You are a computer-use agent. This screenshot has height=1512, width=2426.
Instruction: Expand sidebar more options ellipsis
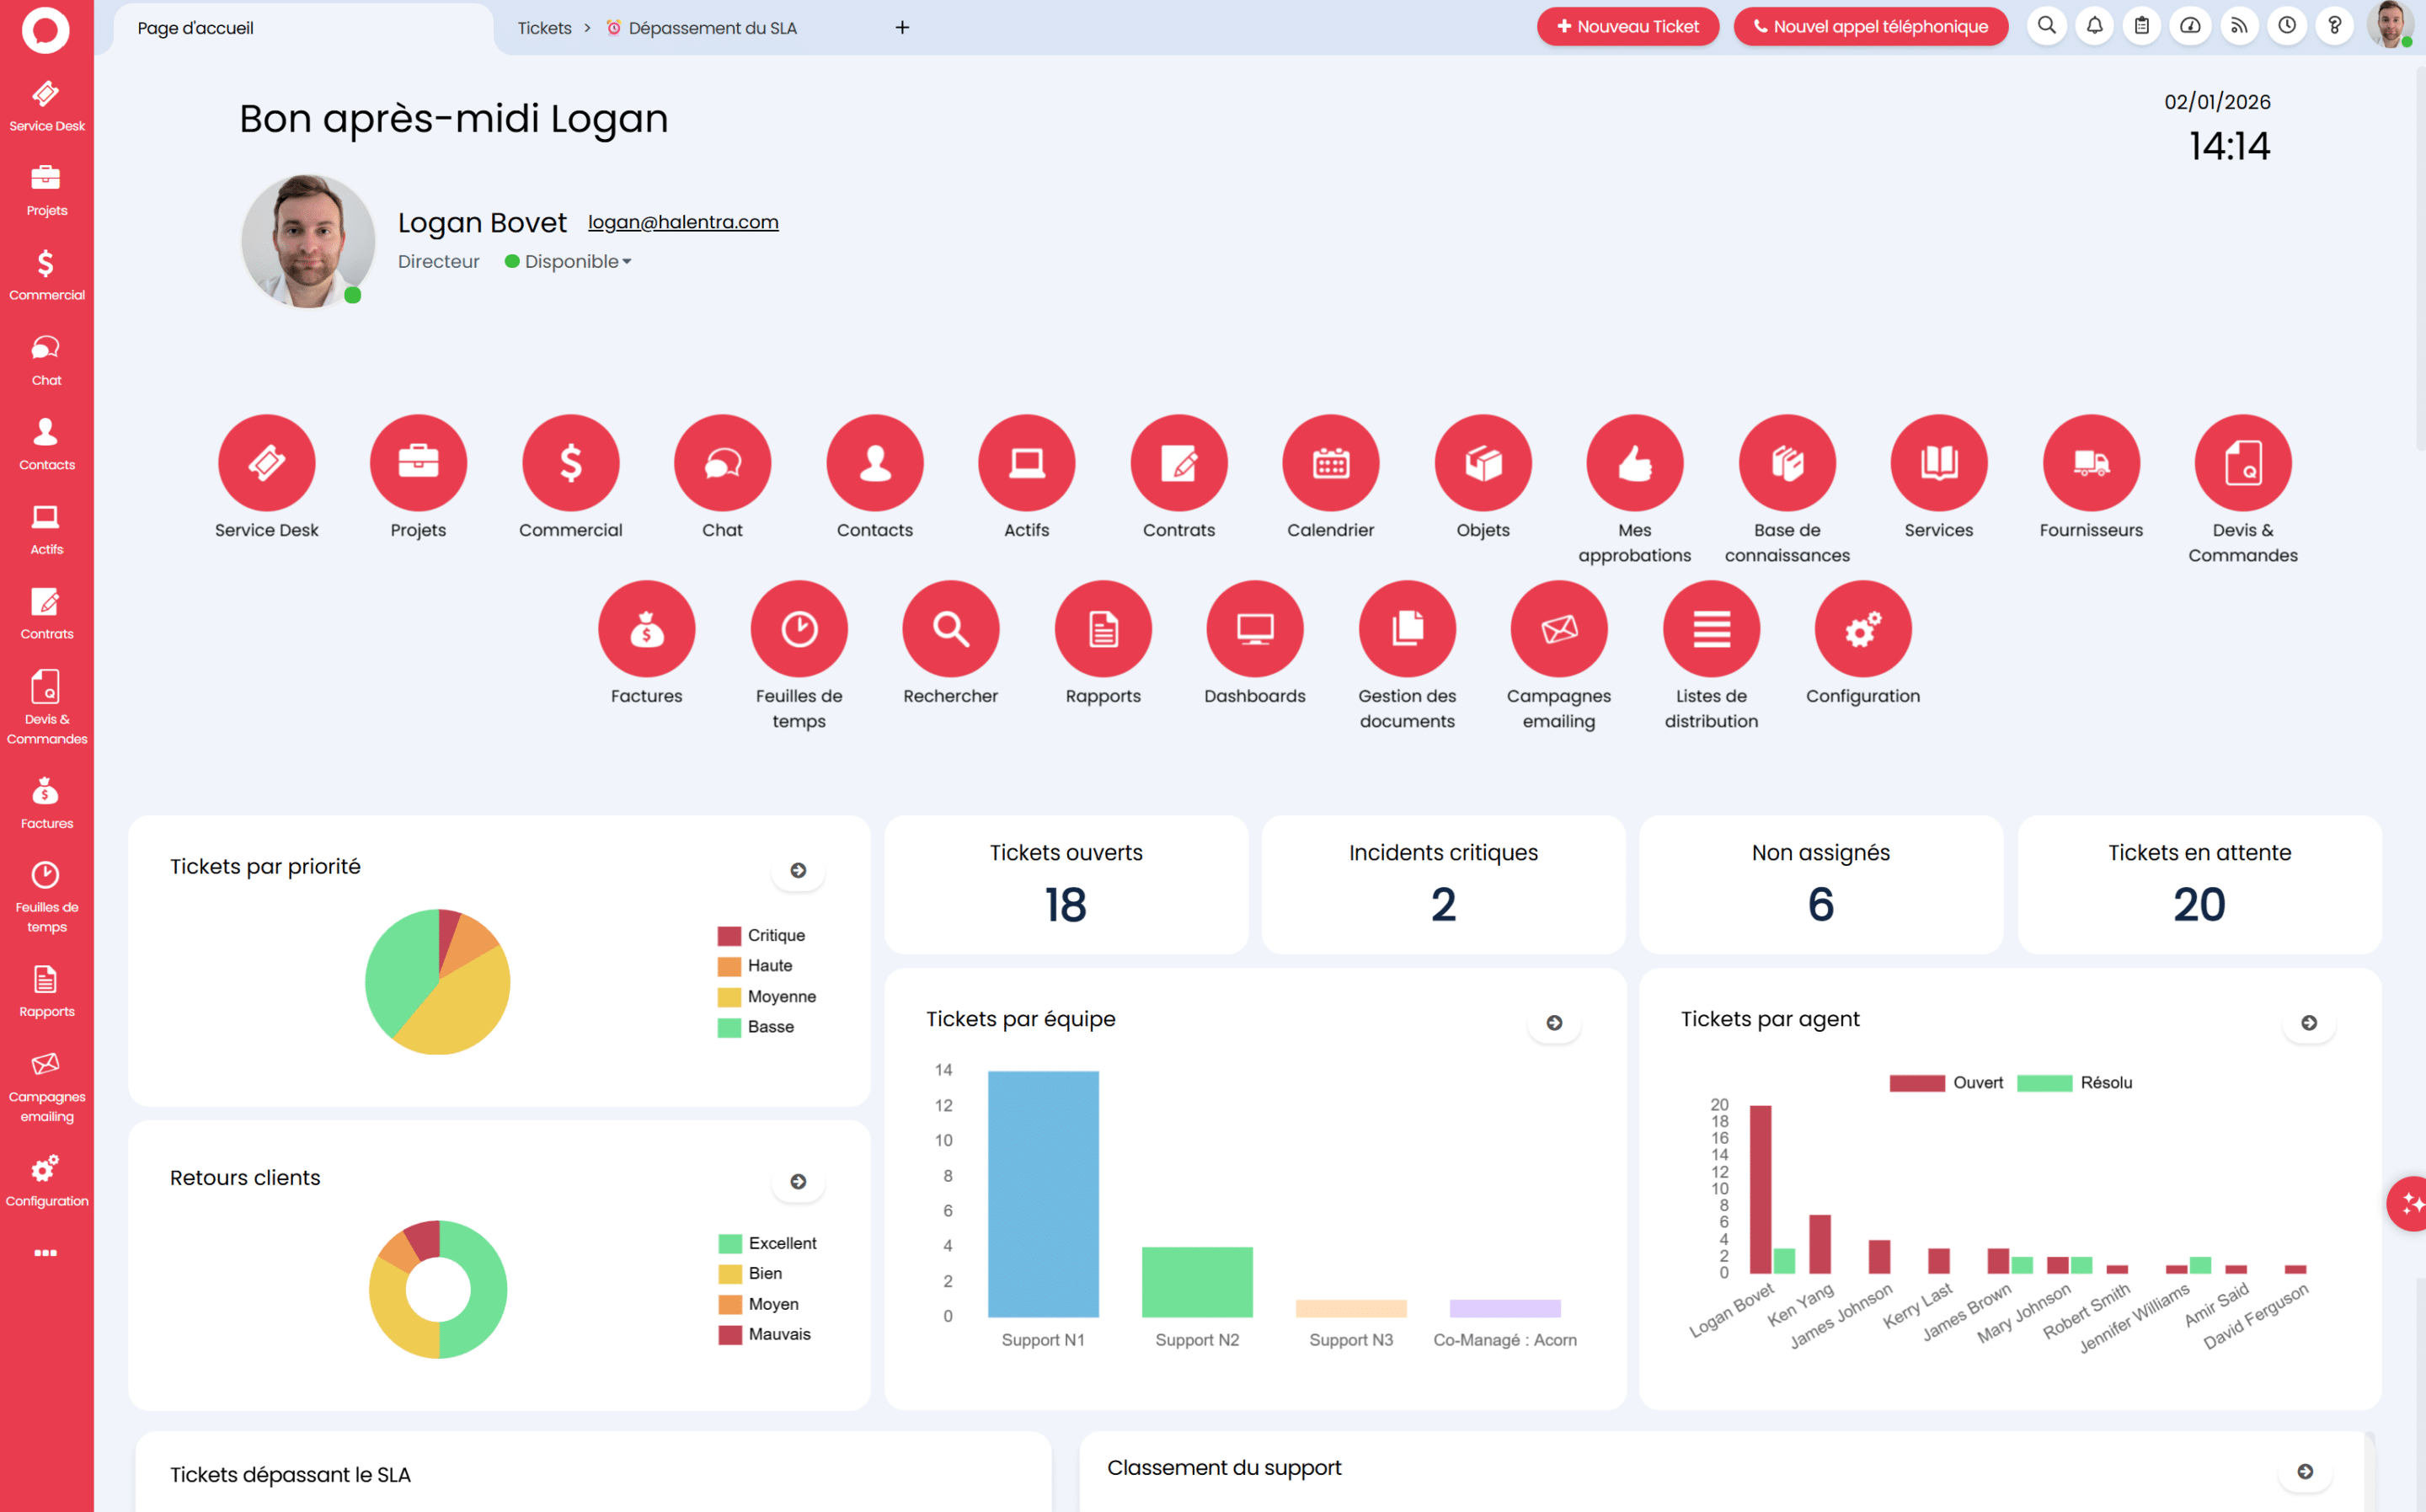coord(46,1252)
